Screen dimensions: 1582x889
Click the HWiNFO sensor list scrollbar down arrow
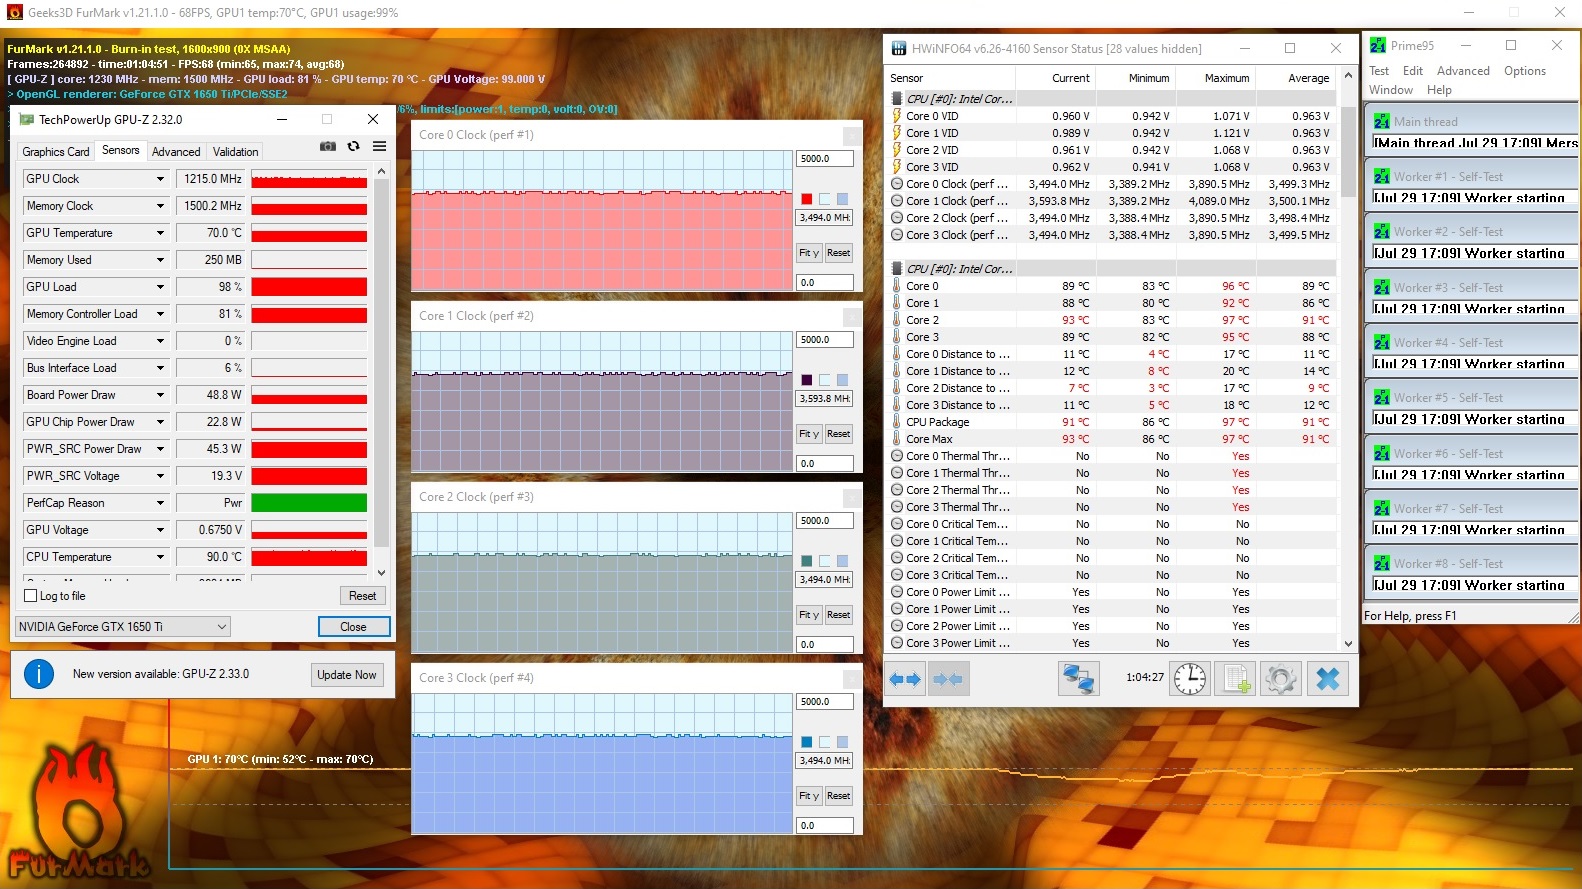pyautogui.click(x=1348, y=644)
